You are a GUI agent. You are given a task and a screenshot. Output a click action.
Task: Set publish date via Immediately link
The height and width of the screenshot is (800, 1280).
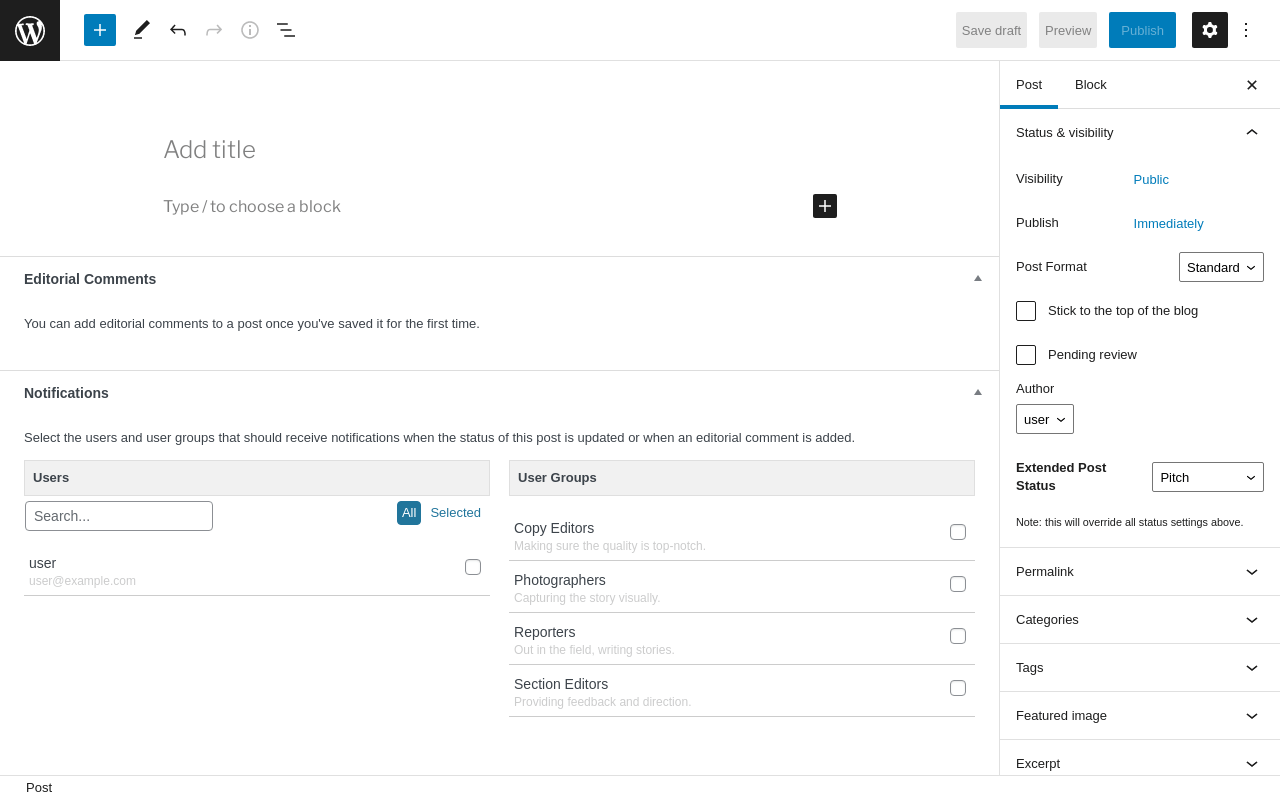(1169, 224)
